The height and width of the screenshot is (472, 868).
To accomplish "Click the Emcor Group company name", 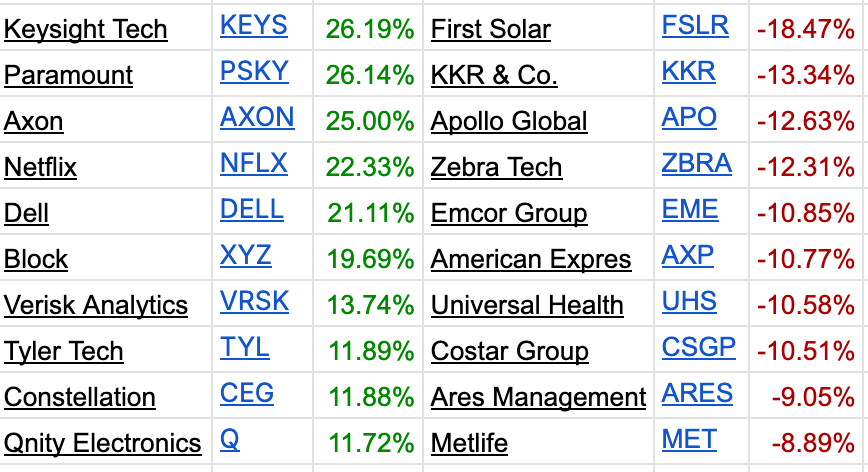I will [508, 214].
